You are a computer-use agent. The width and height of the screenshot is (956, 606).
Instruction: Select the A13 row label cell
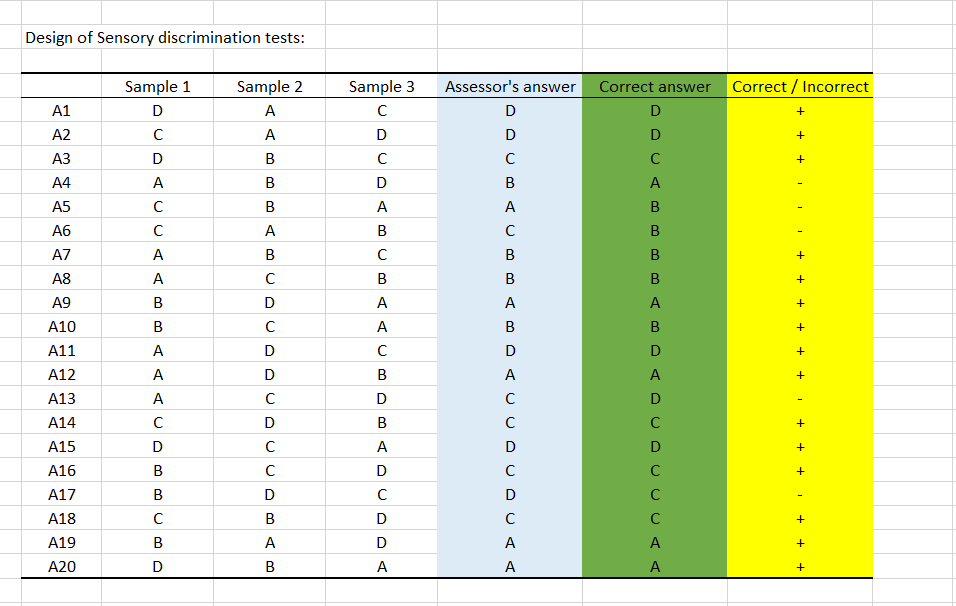(x=61, y=399)
